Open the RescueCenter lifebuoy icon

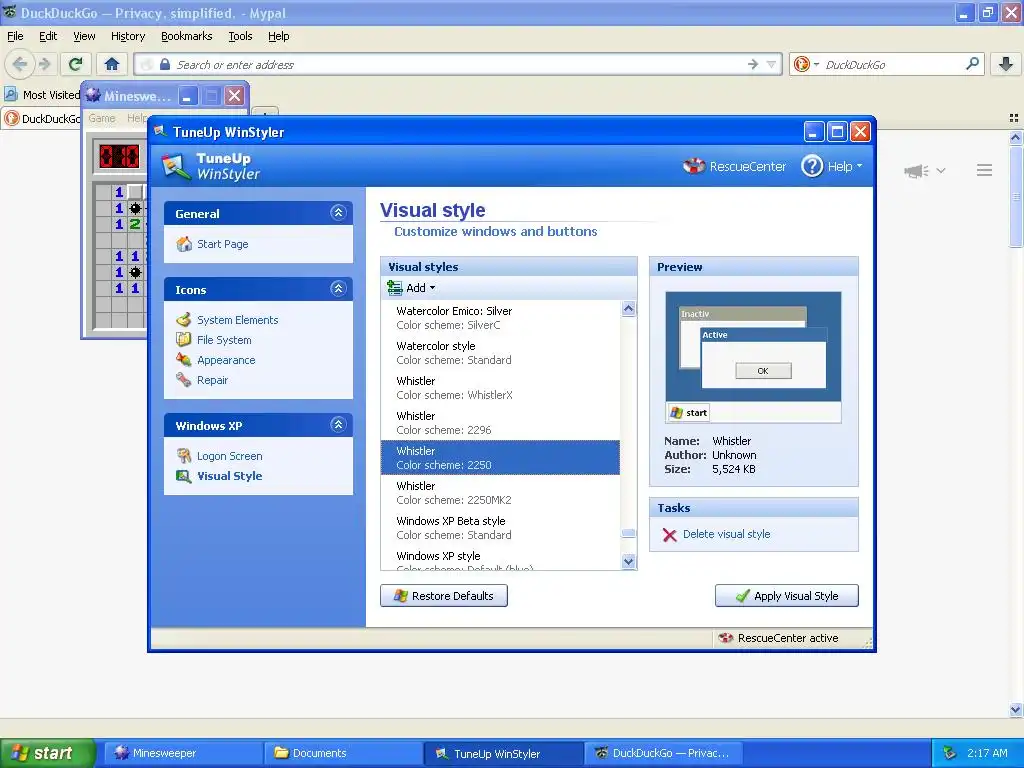(694, 166)
